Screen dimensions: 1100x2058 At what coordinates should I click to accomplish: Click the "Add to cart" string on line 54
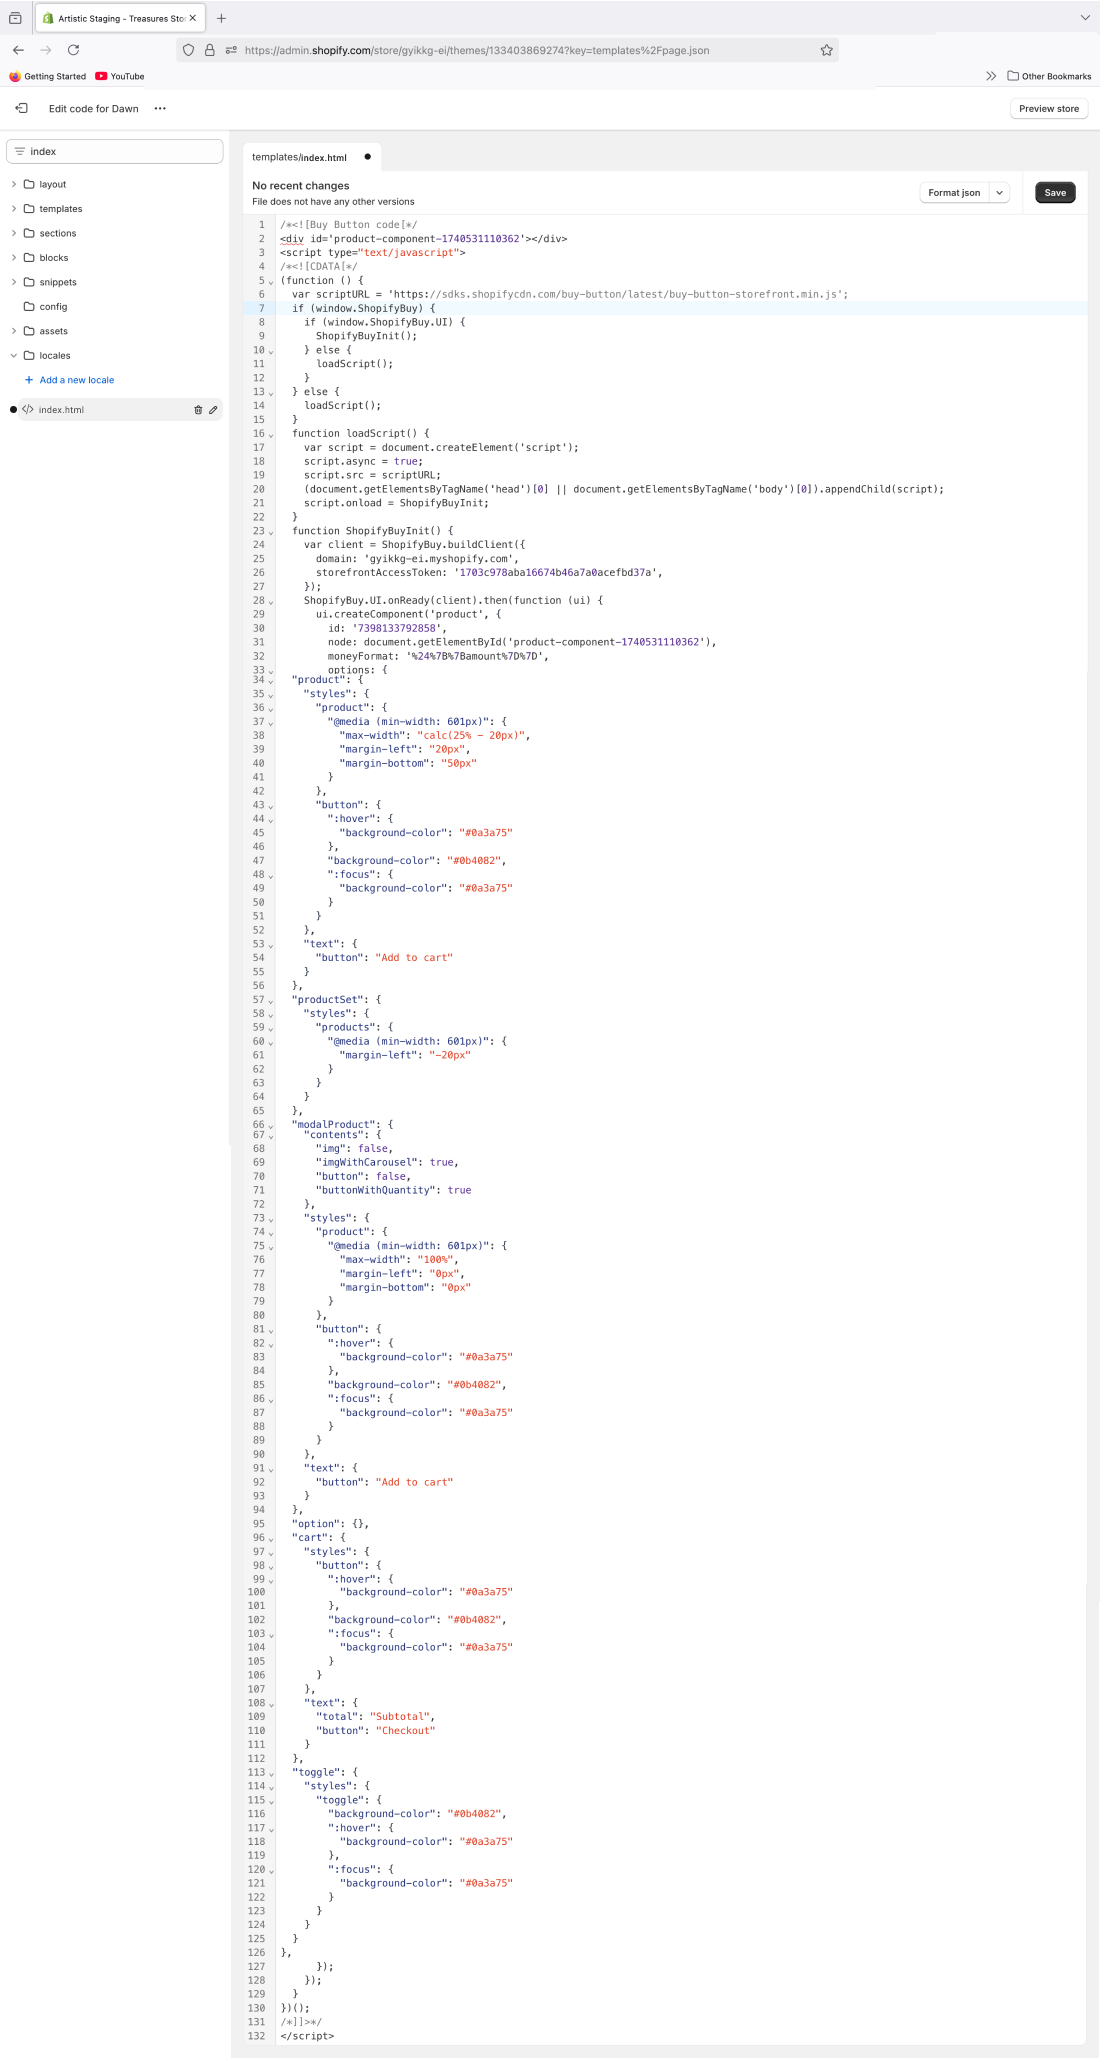coord(414,958)
